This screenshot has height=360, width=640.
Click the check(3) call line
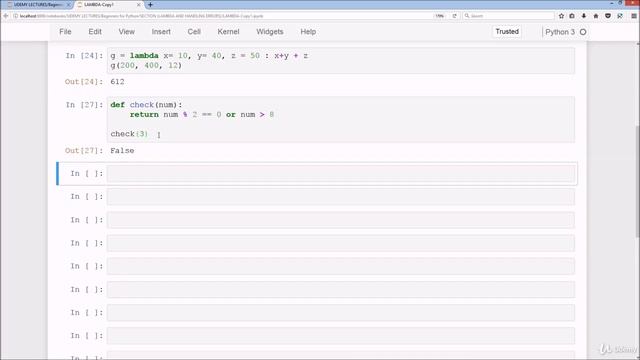pyautogui.click(x=129, y=134)
